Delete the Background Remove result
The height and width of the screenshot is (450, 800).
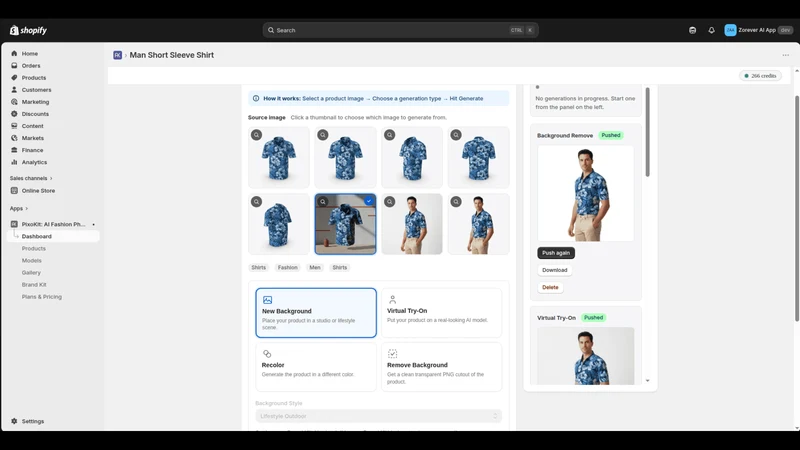550,288
